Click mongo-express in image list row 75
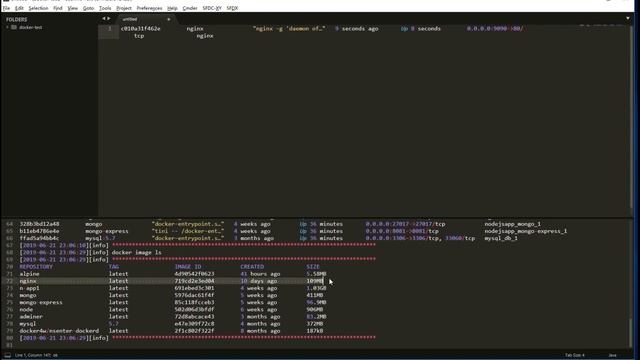This screenshot has width=640, height=360. tap(41, 302)
